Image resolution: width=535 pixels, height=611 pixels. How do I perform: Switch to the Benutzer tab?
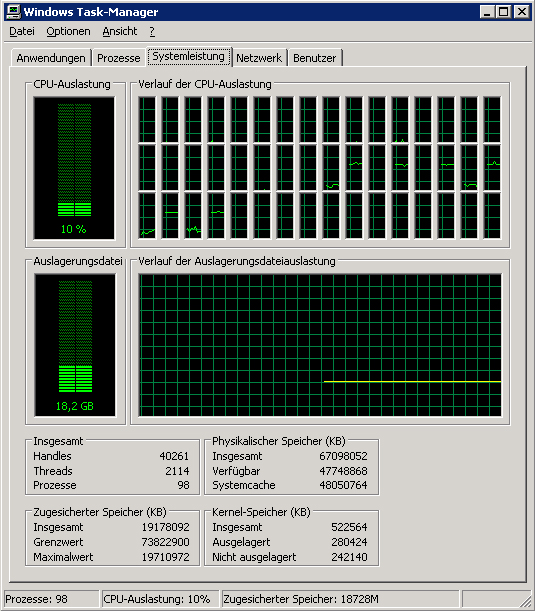pyautogui.click(x=314, y=58)
